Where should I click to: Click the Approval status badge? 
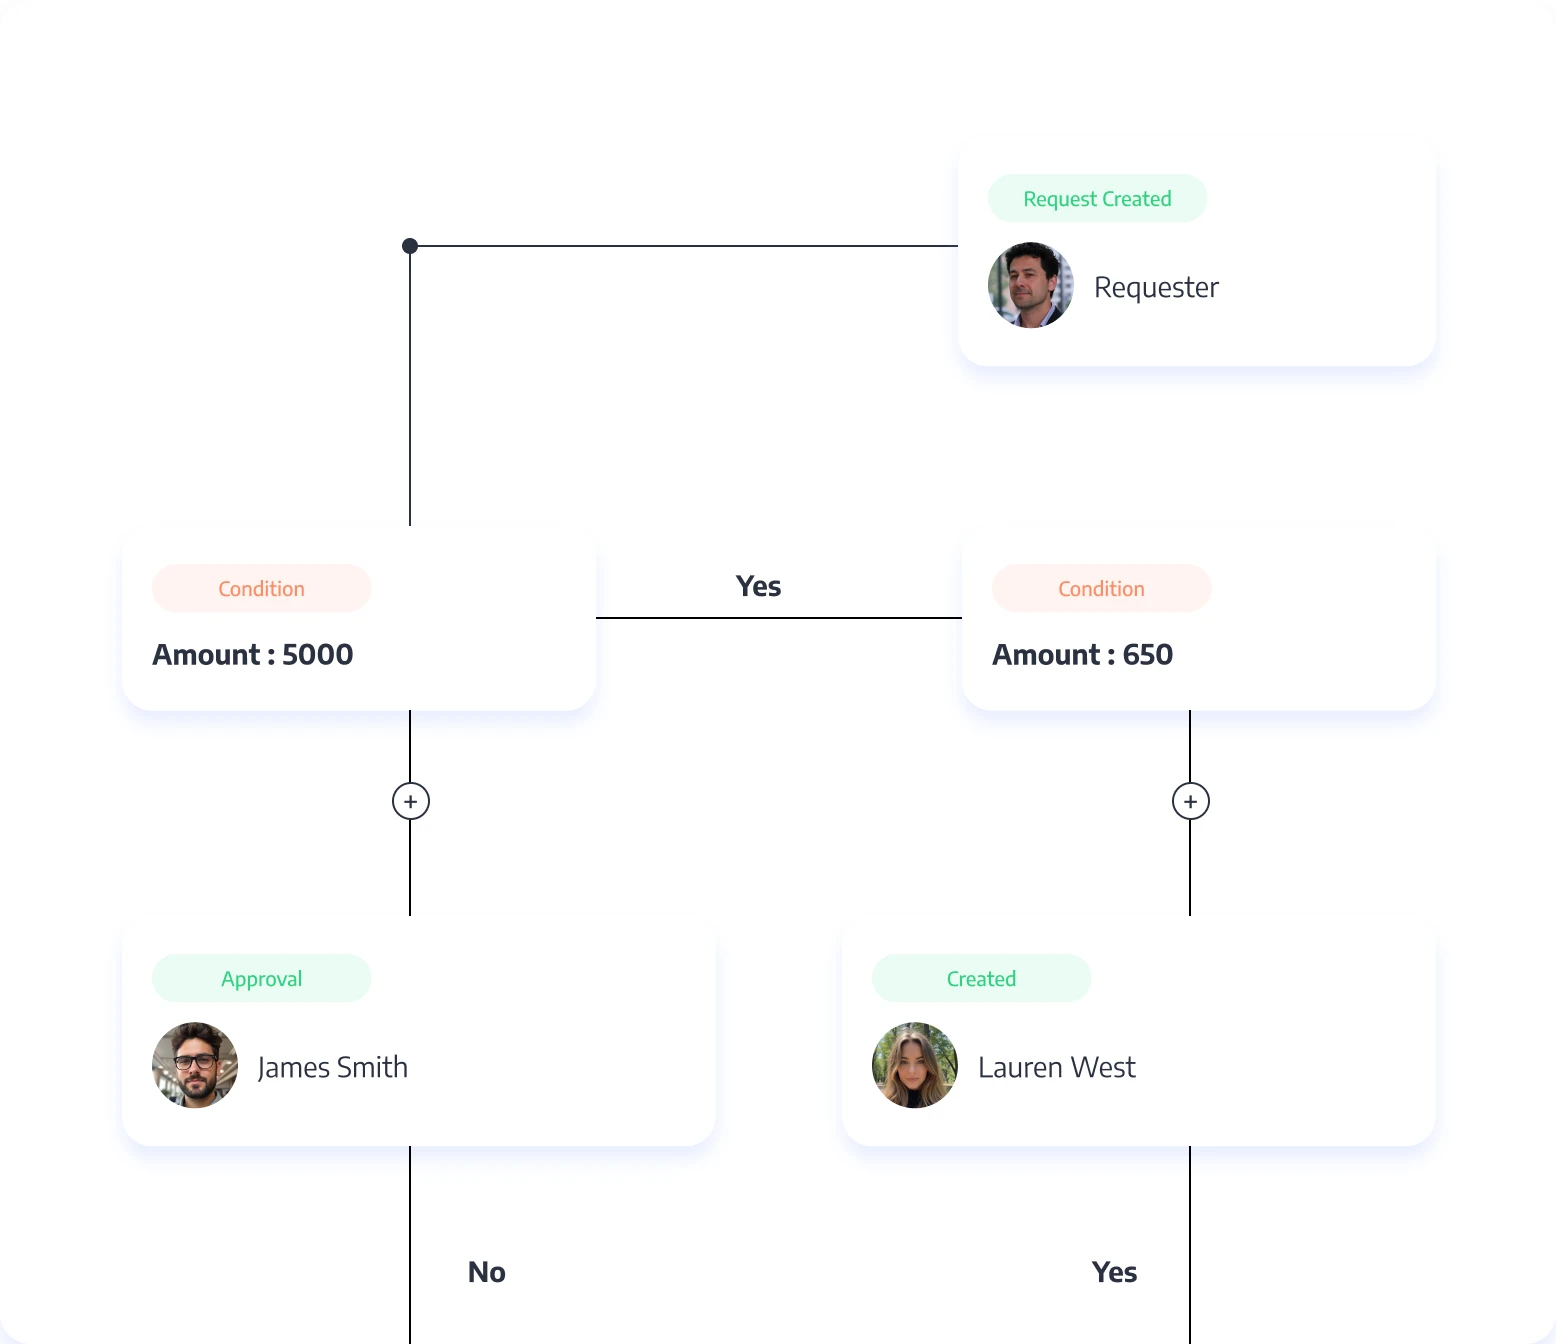coord(261,979)
